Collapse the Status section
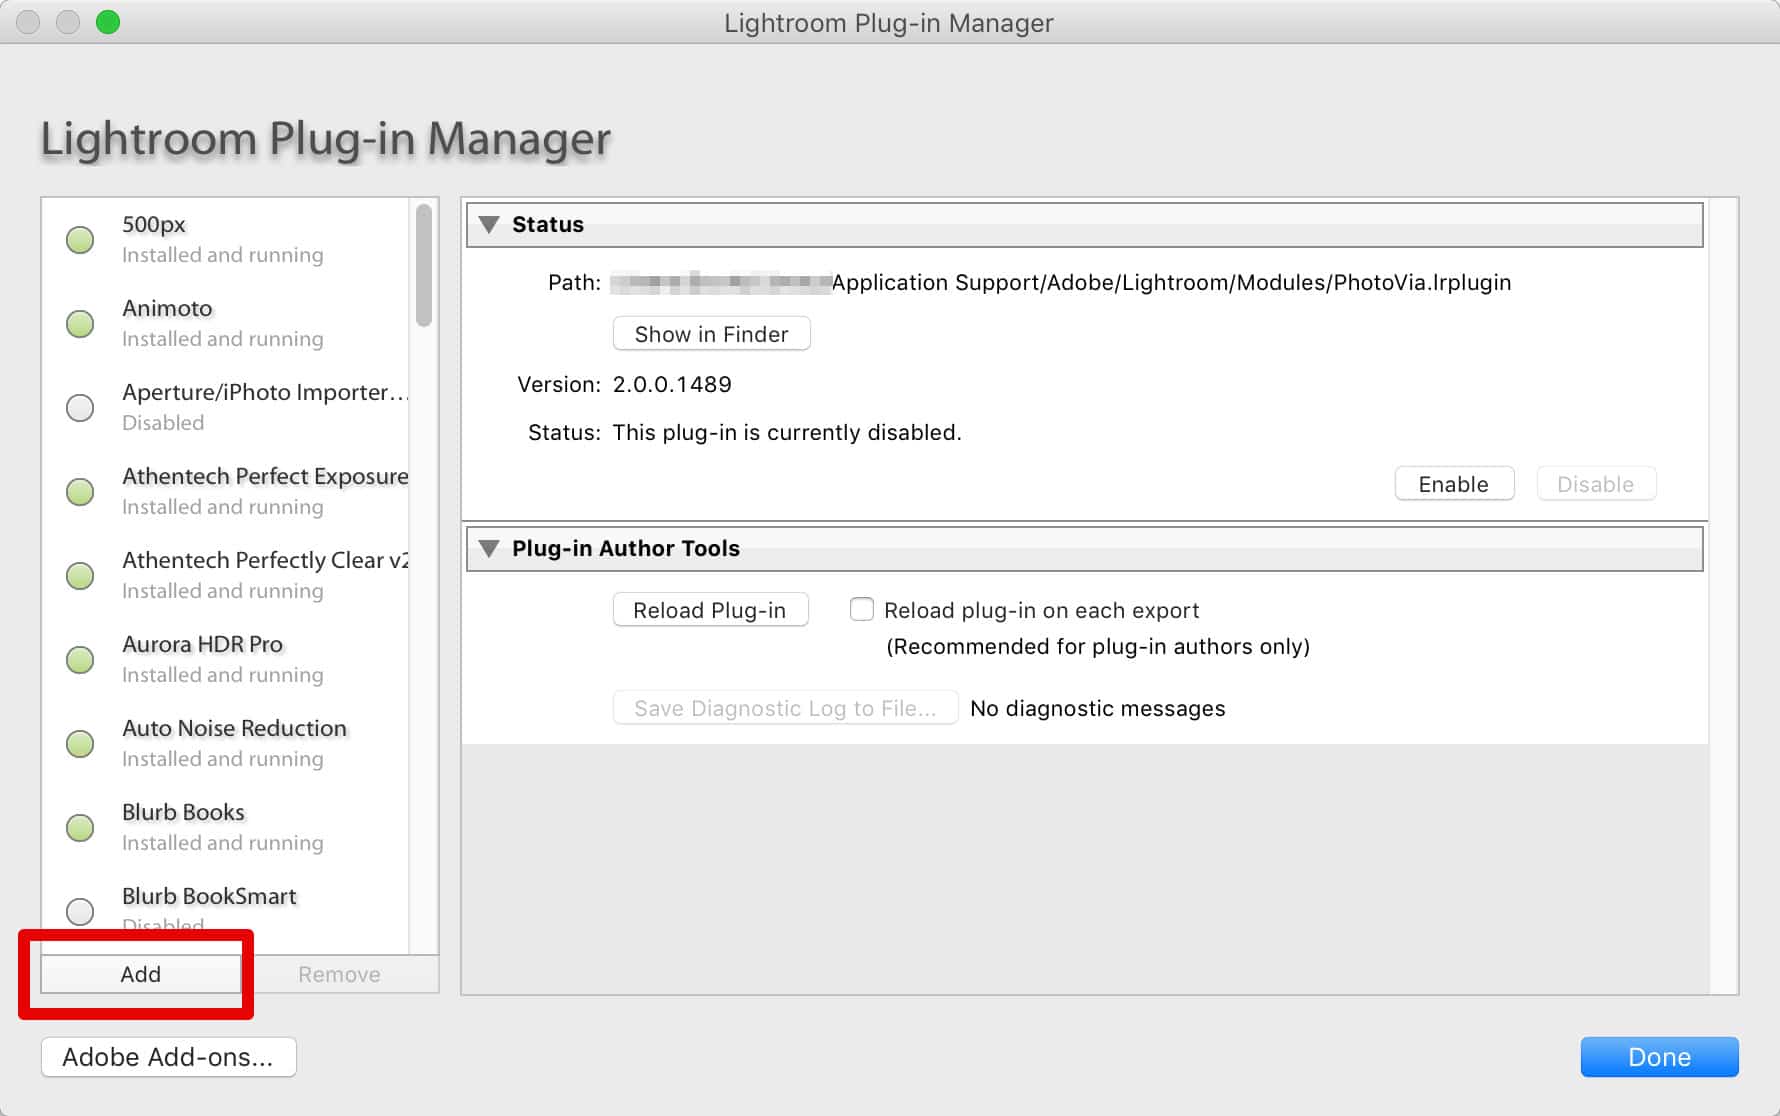The image size is (1780, 1116). (x=490, y=224)
